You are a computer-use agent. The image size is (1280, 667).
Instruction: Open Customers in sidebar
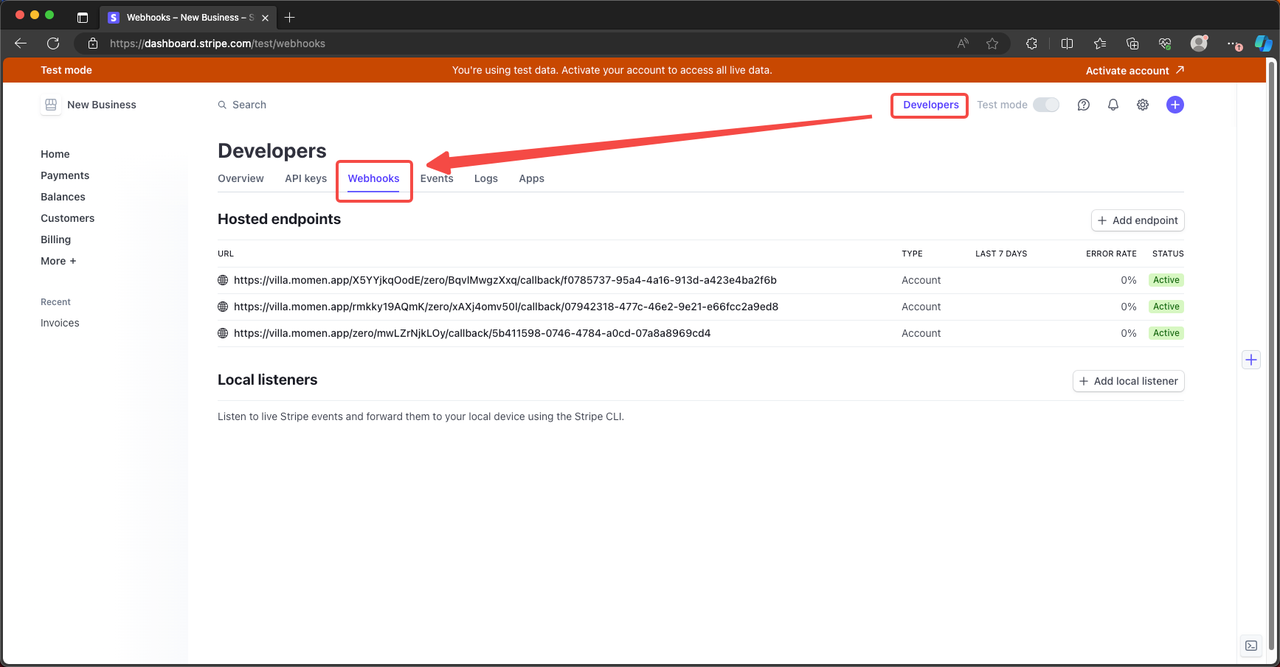(68, 218)
